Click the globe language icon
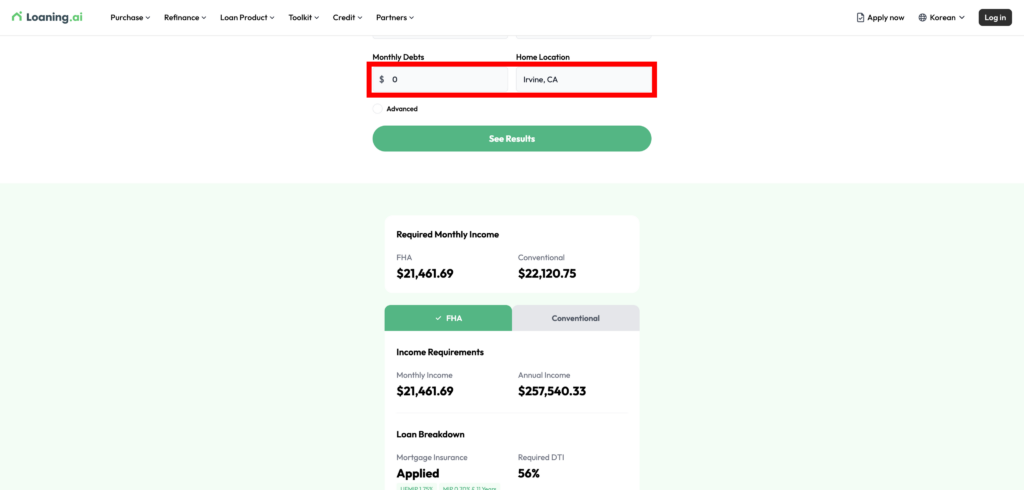 922,18
